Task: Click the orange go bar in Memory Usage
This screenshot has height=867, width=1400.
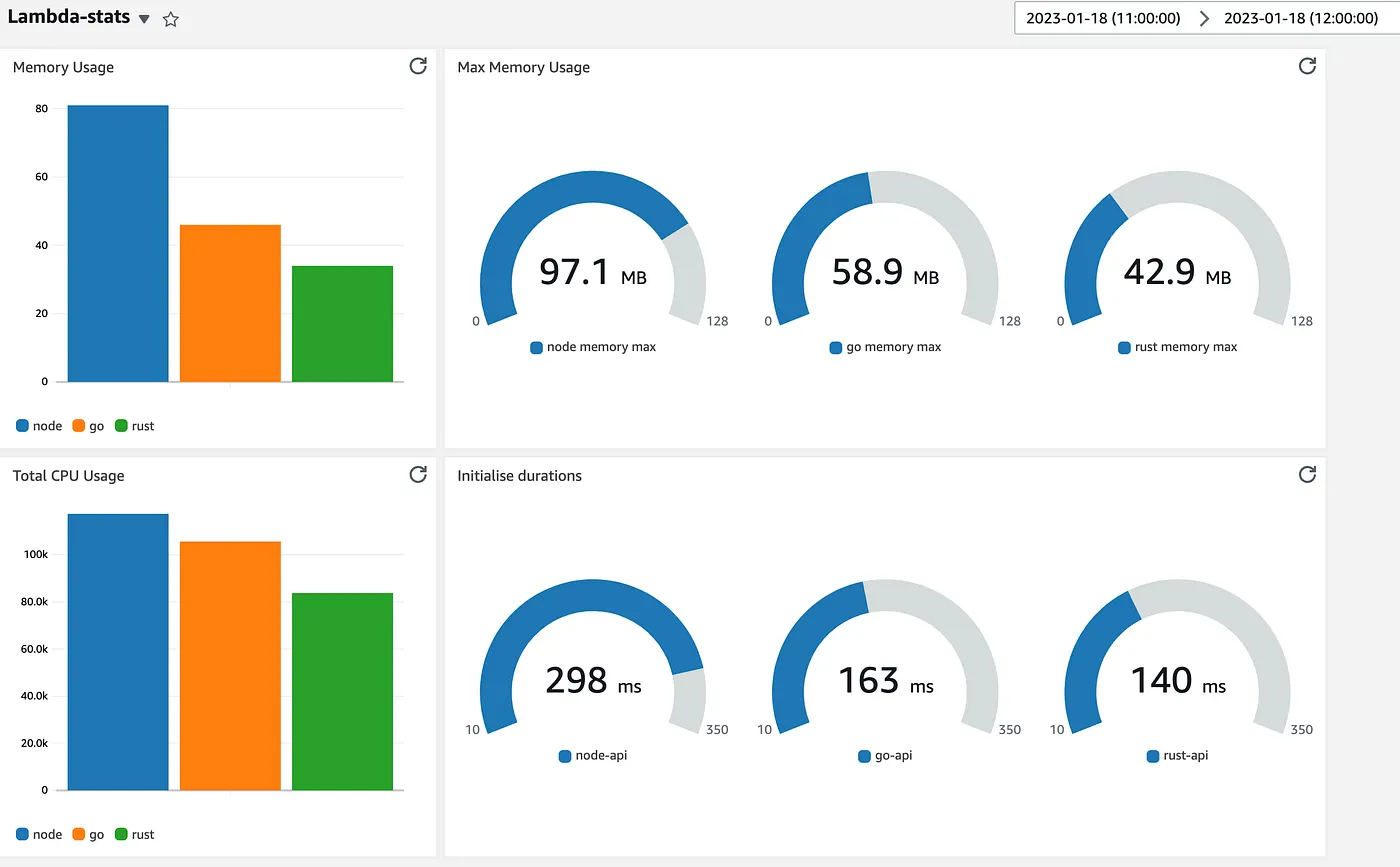Action: coord(230,303)
